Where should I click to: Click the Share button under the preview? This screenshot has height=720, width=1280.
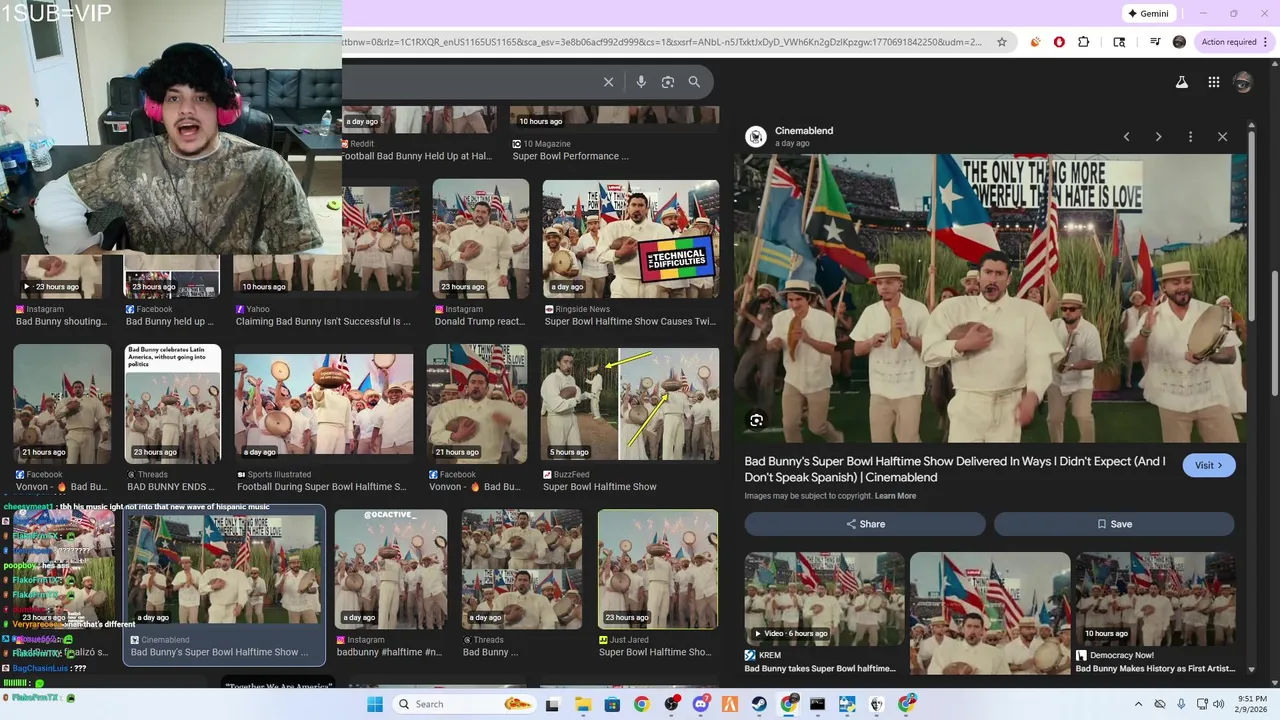pyautogui.click(x=865, y=524)
